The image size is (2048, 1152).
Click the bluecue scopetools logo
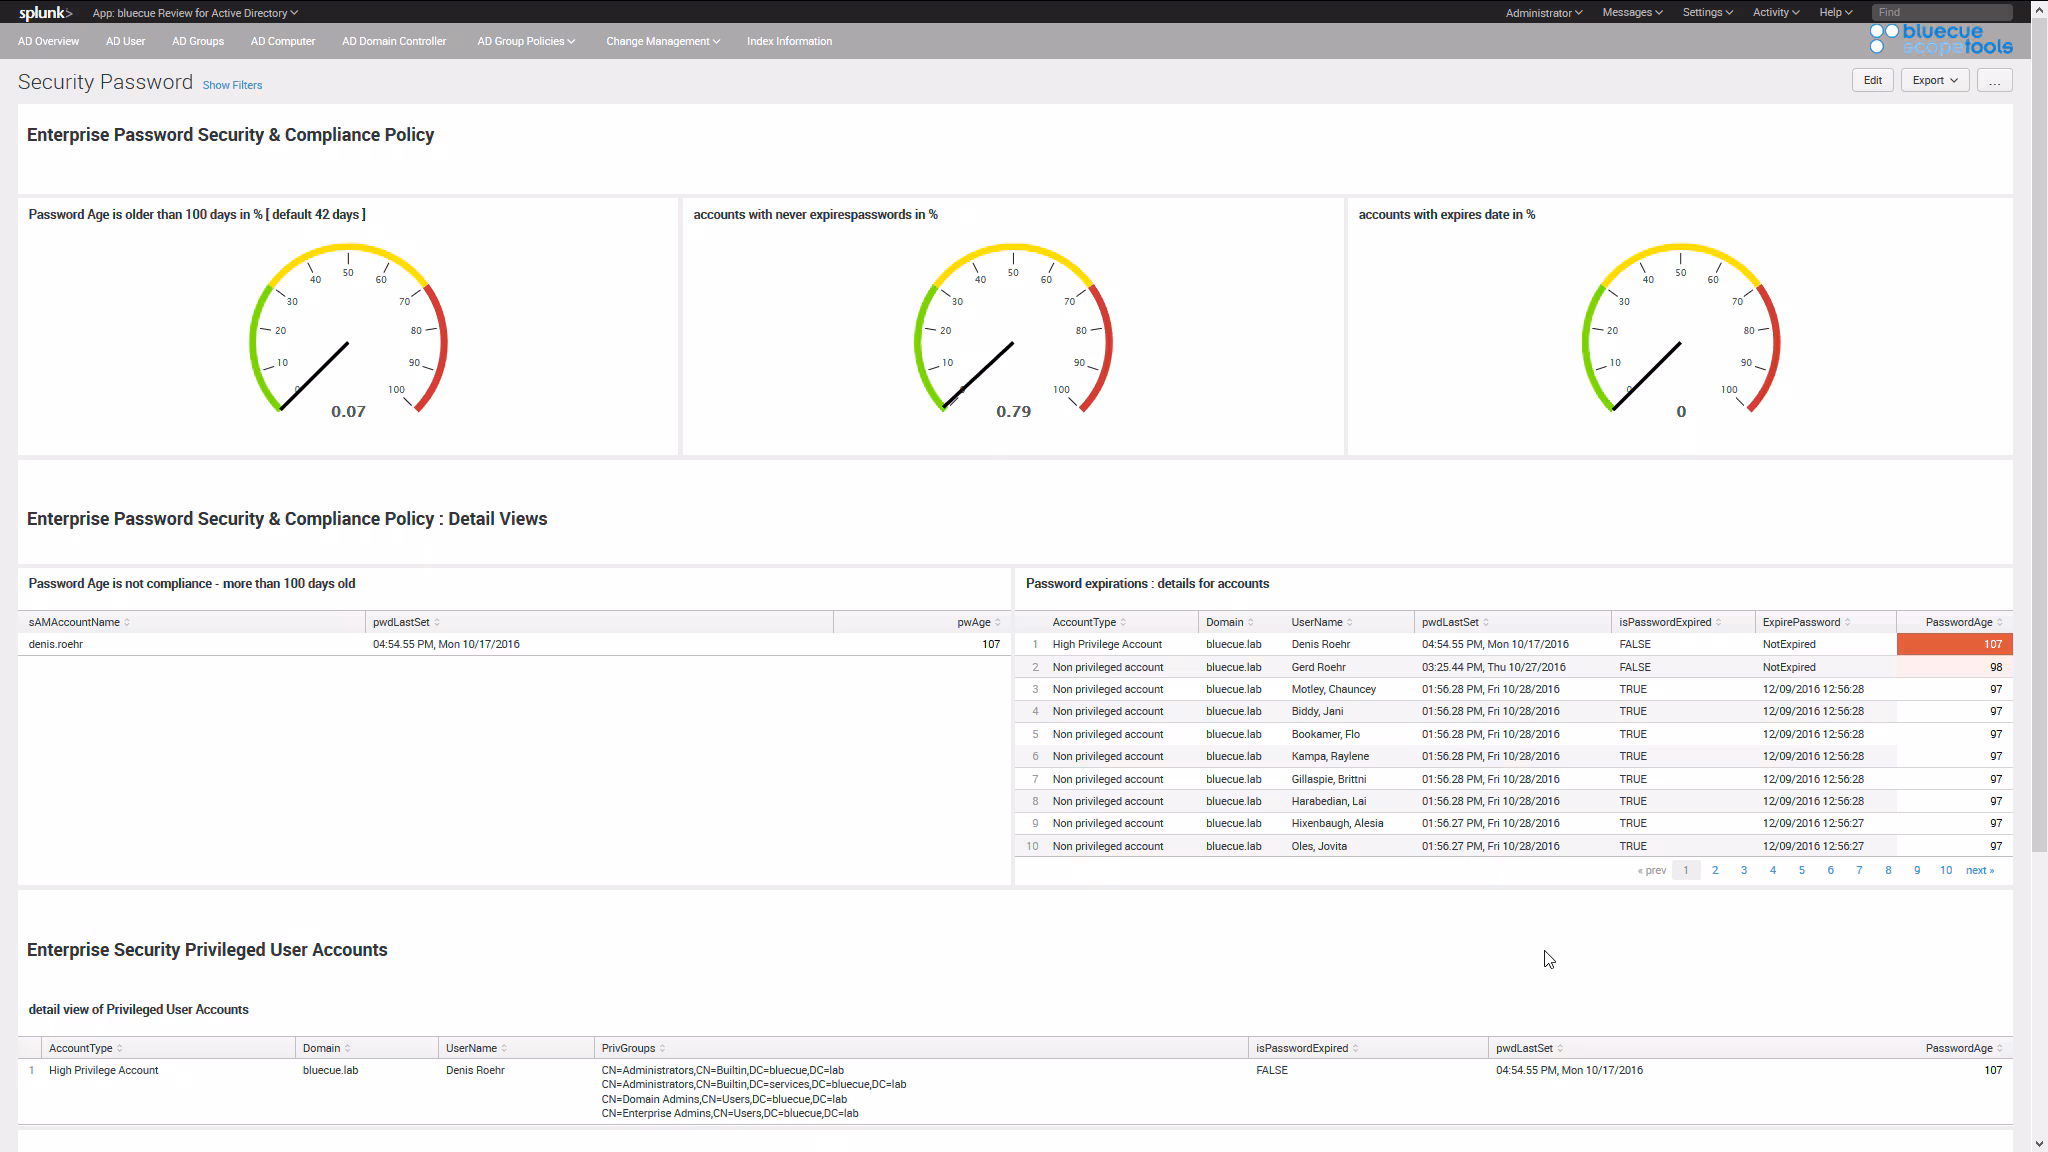click(x=1940, y=39)
